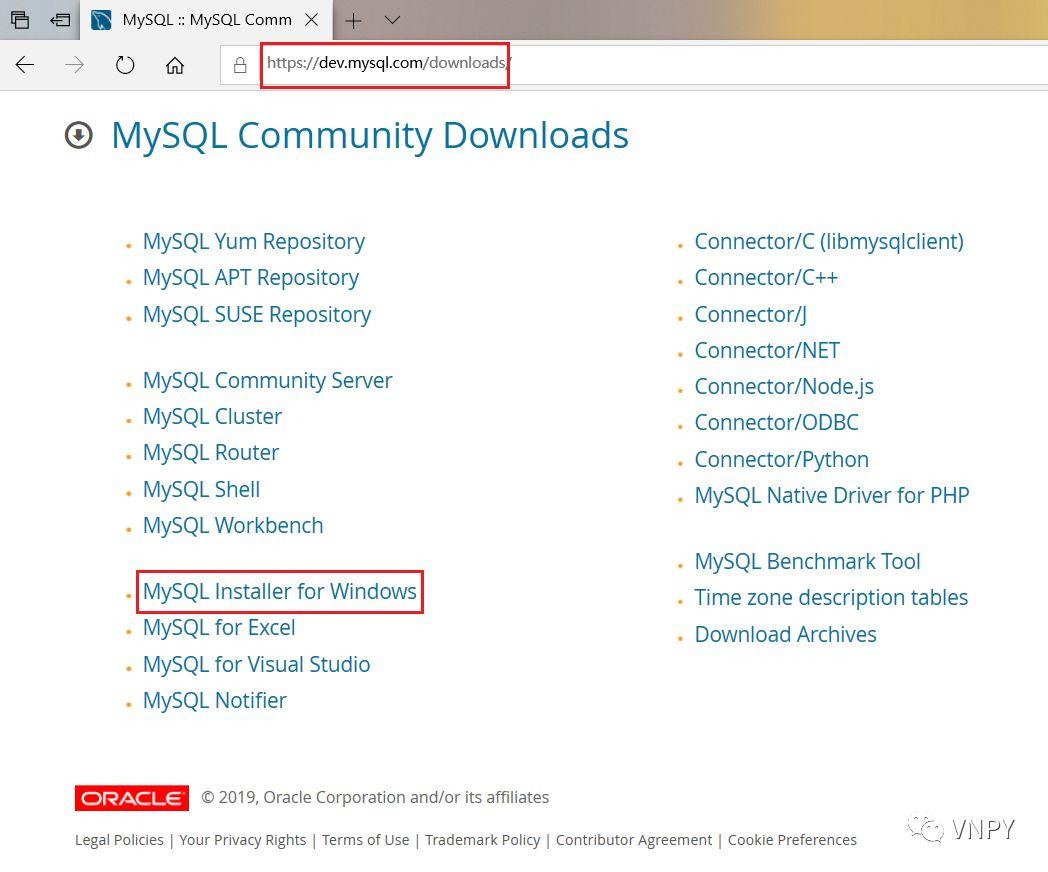Screen dimensions: 1048x872
Task: Open MySQL Router link
Action: click(211, 452)
